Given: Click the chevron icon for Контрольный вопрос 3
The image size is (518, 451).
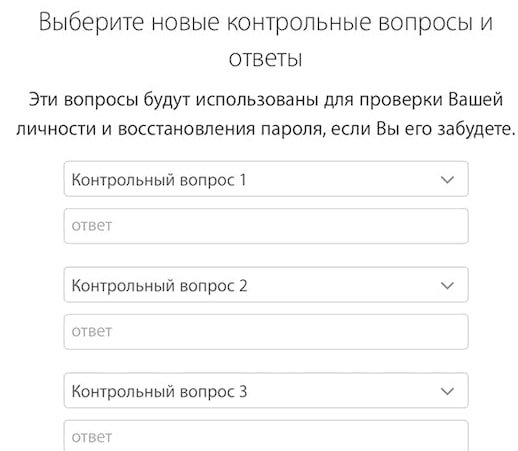Looking at the screenshot, I should coord(447,391).
